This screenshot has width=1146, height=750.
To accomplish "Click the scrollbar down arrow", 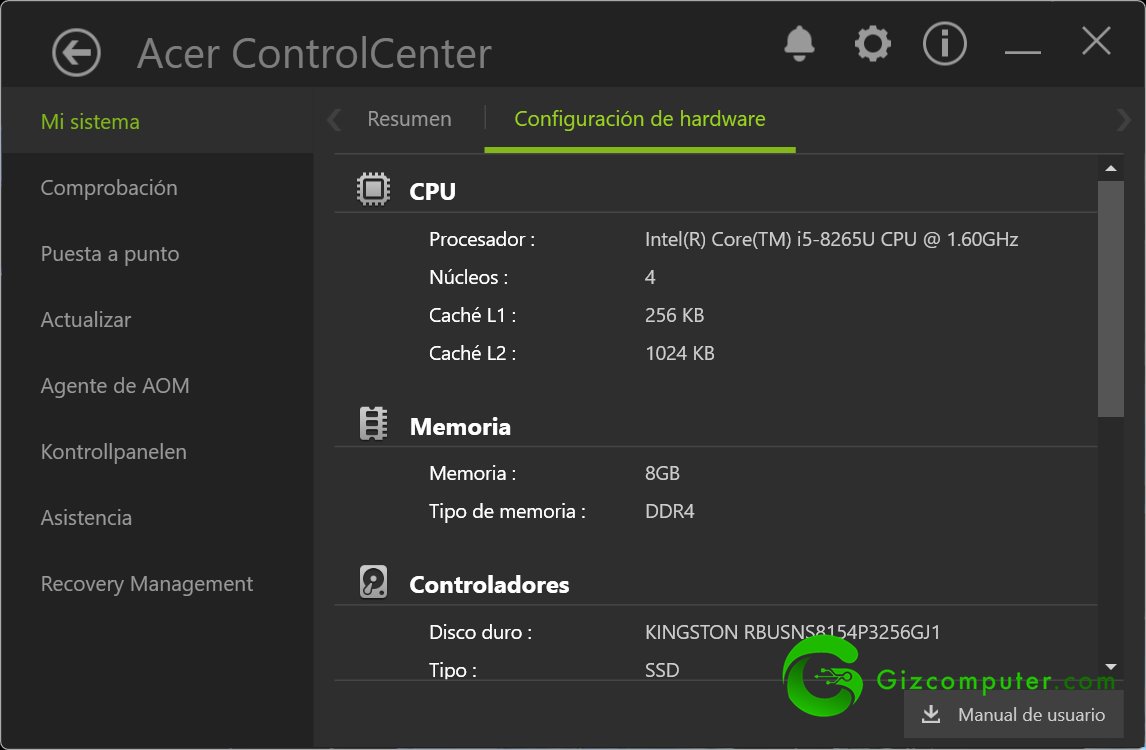I will click(x=1111, y=667).
